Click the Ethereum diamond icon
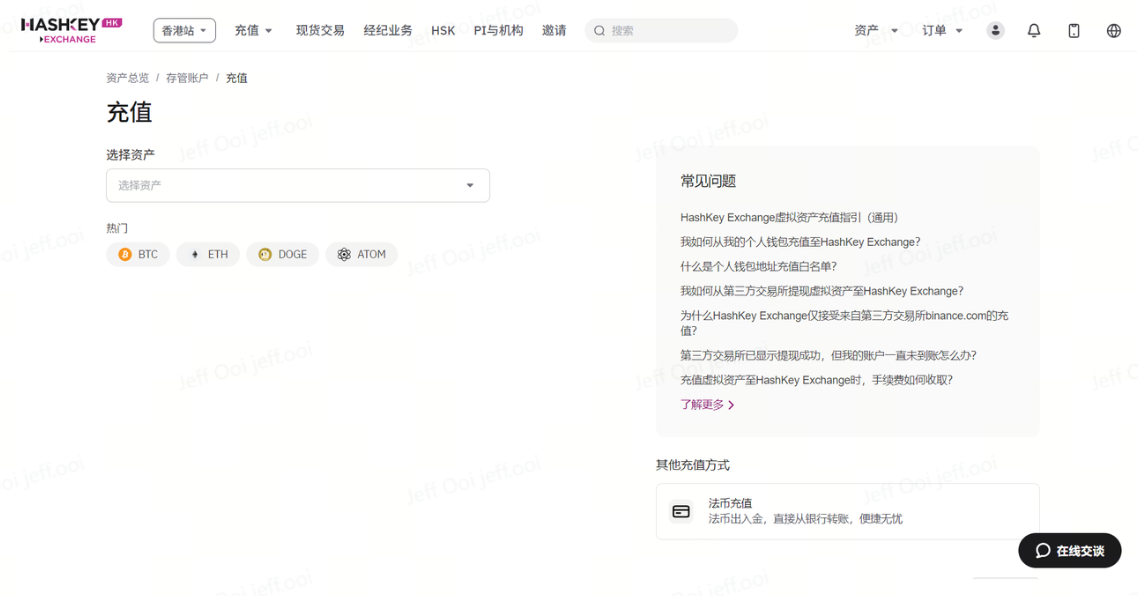 coord(195,254)
